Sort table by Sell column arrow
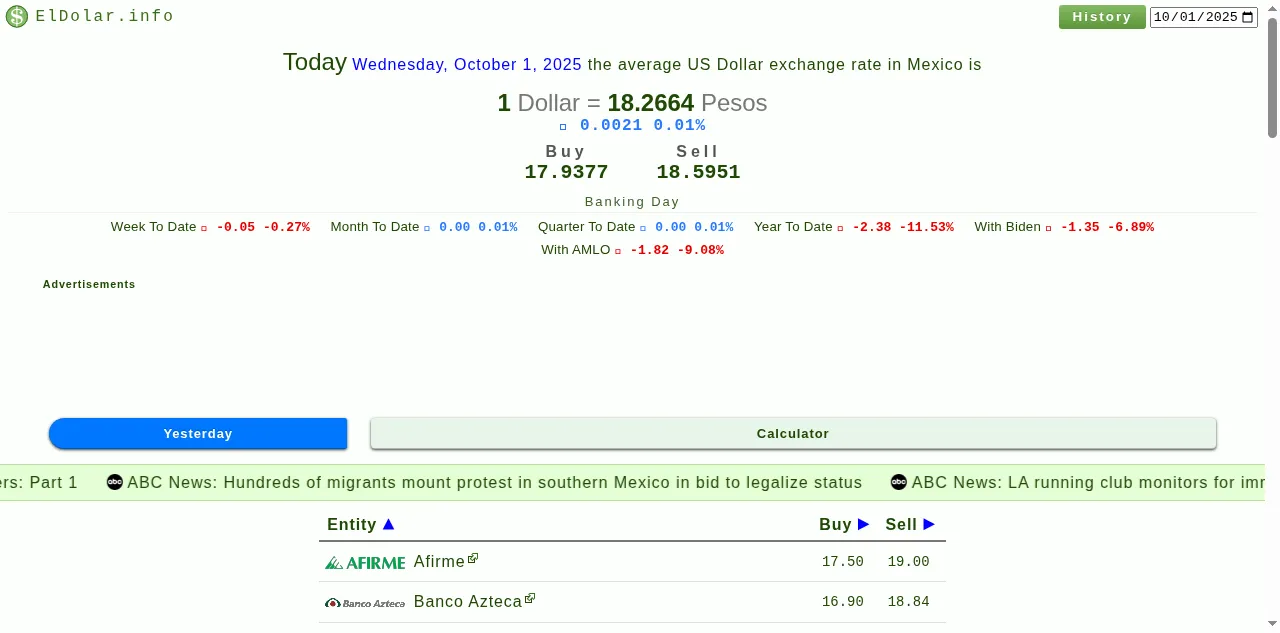Viewport: 1280px width, 633px height. (x=929, y=524)
